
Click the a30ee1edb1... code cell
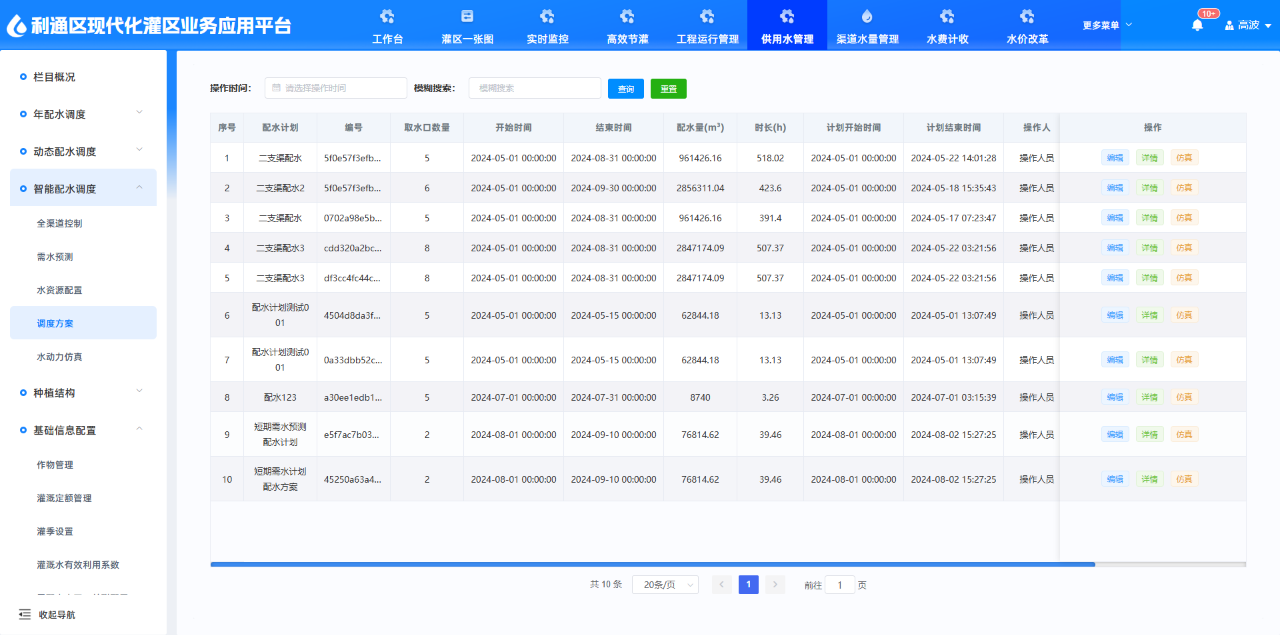(353, 397)
